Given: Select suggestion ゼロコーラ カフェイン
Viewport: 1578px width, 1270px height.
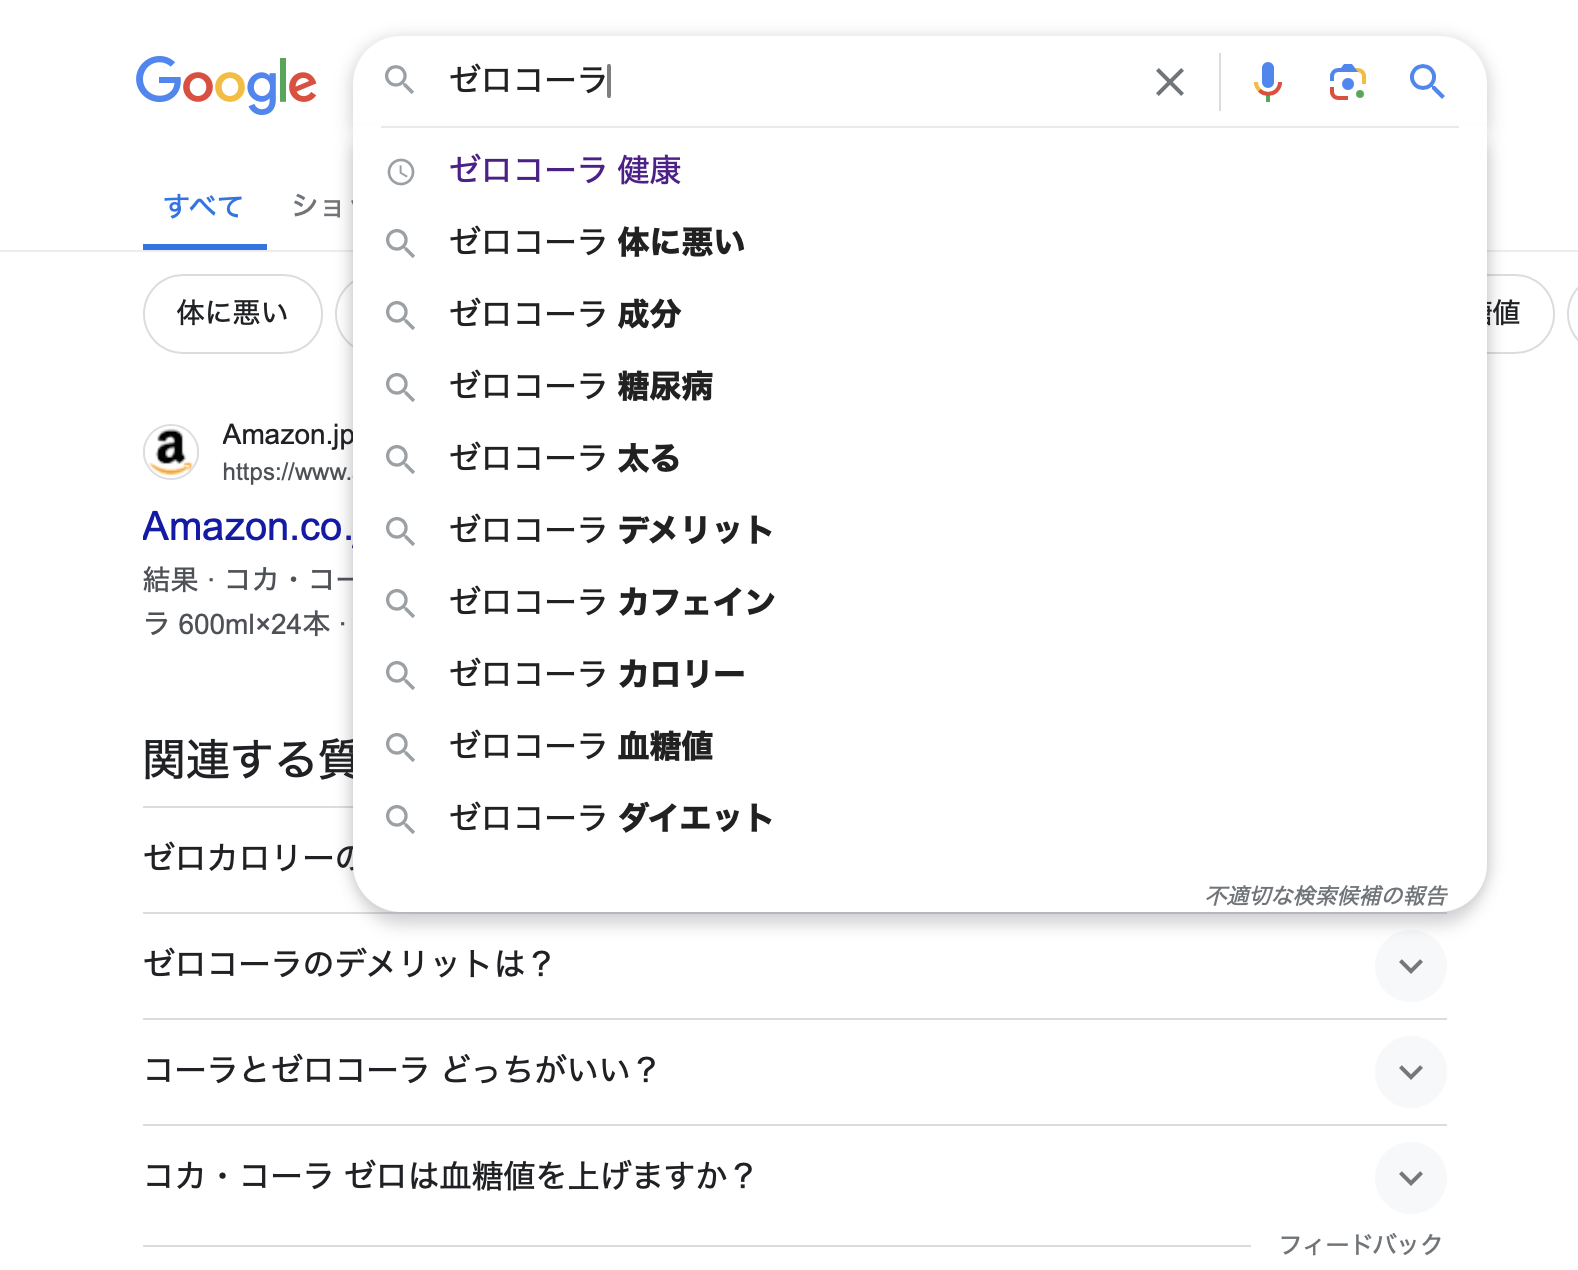Looking at the screenshot, I should click(x=919, y=603).
